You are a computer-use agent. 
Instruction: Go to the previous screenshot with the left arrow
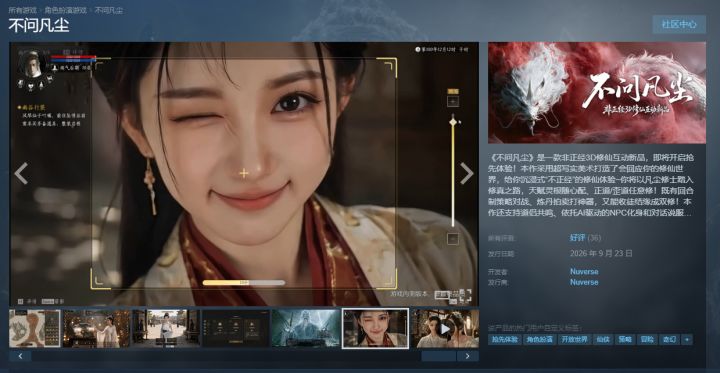pos(21,174)
